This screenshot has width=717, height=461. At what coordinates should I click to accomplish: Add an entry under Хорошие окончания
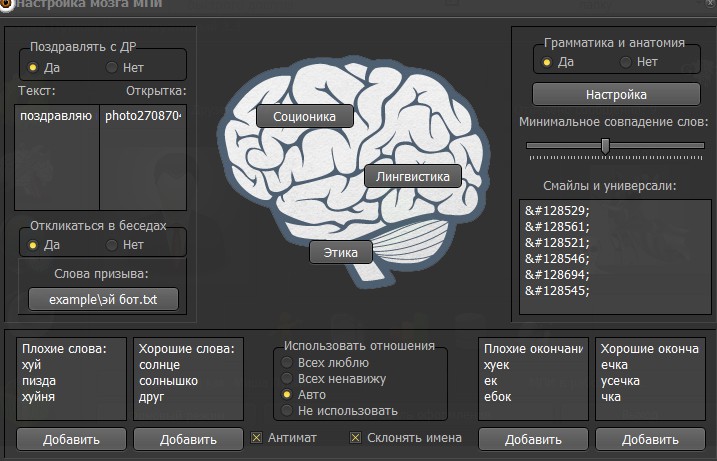tap(650, 440)
